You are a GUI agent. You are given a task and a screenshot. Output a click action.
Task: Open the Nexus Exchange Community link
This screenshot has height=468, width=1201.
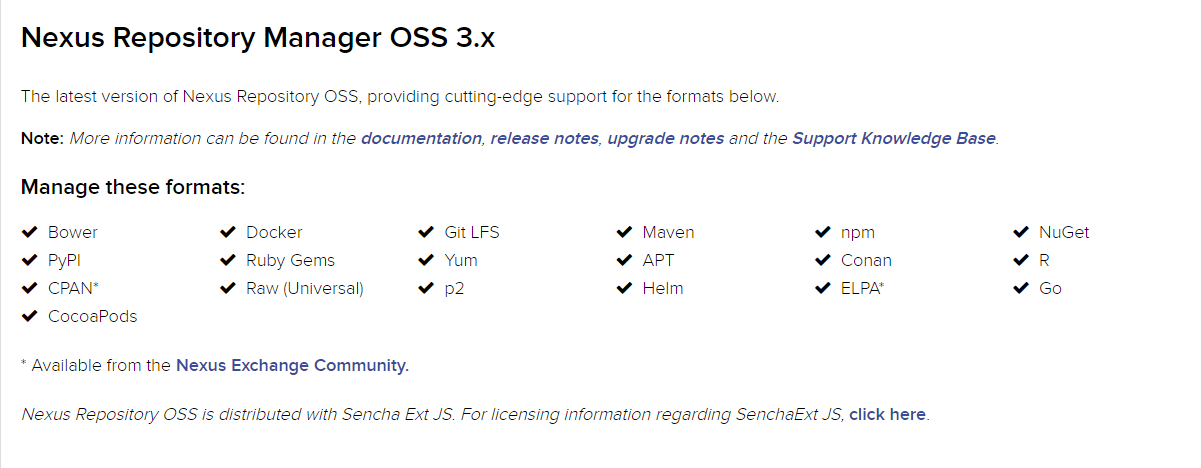tap(292, 365)
